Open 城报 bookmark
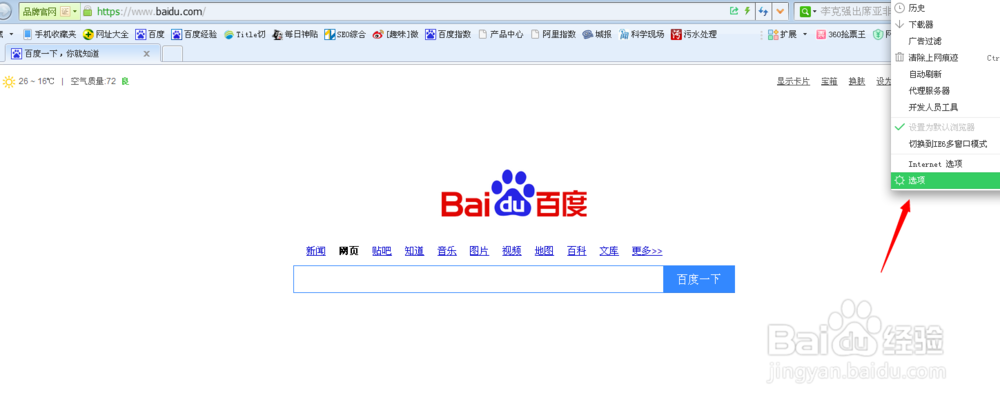Image resolution: width=1000 pixels, height=406 pixels. [x=597, y=34]
